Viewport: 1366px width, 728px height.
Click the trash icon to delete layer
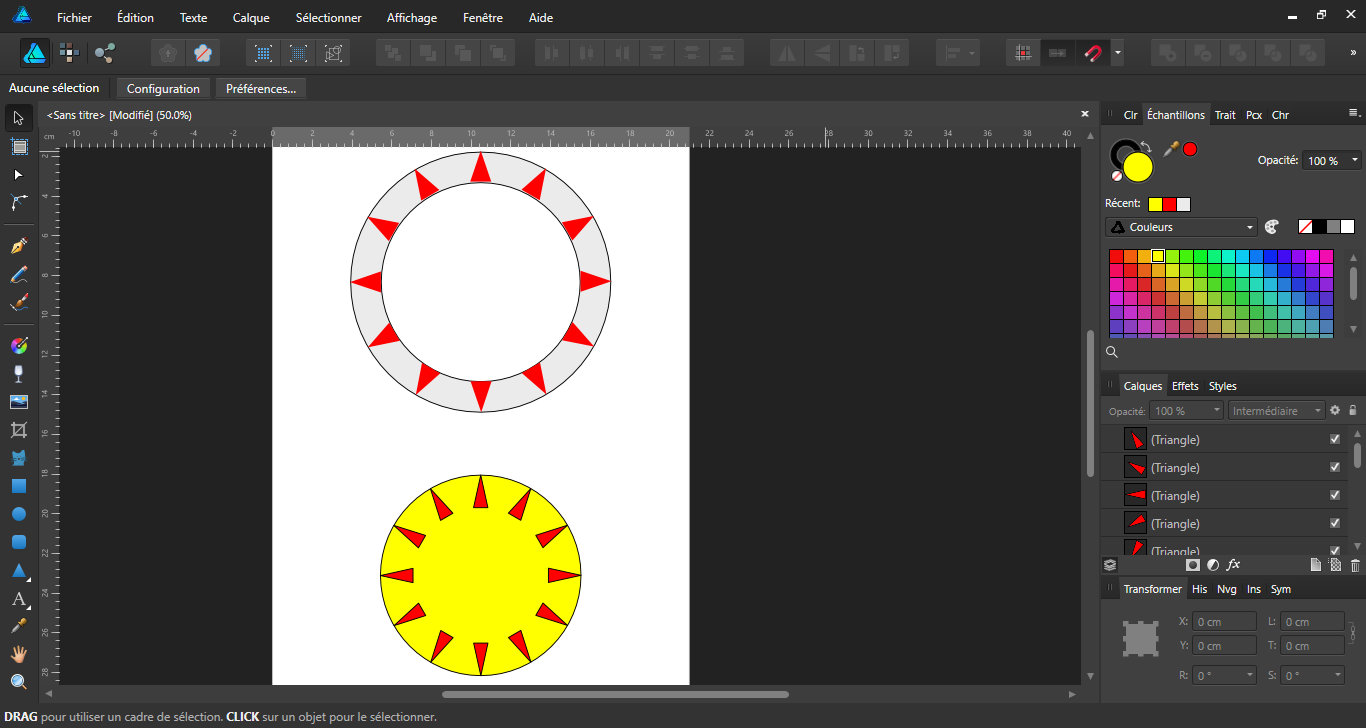pos(1355,565)
